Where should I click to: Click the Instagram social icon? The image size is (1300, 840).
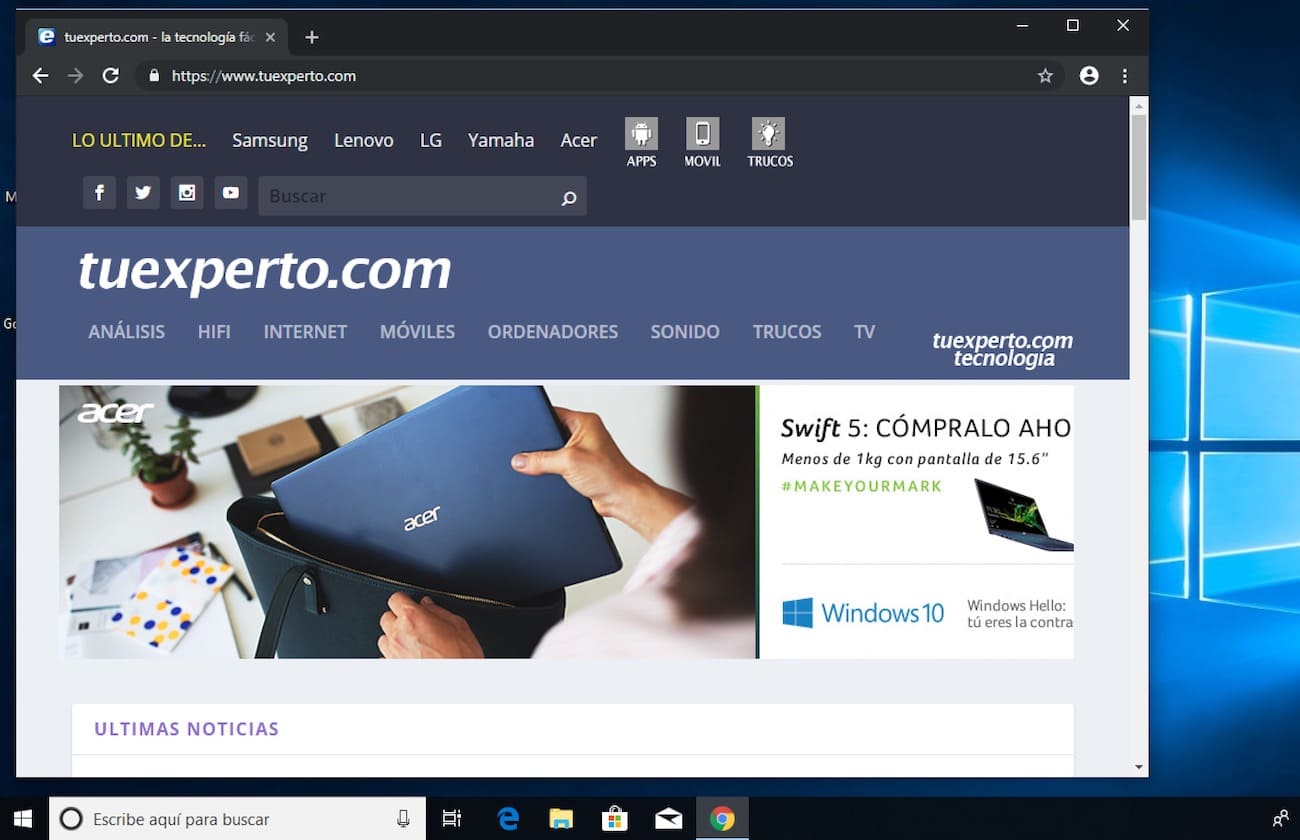click(187, 193)
